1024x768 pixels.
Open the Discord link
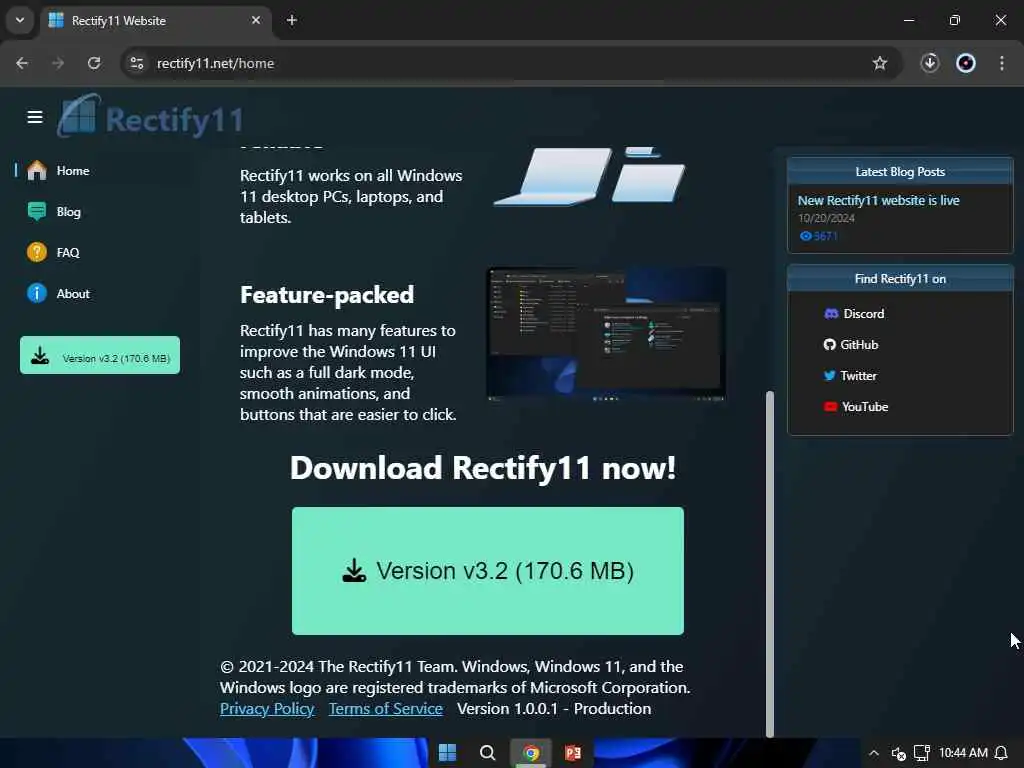coord(854,313)
